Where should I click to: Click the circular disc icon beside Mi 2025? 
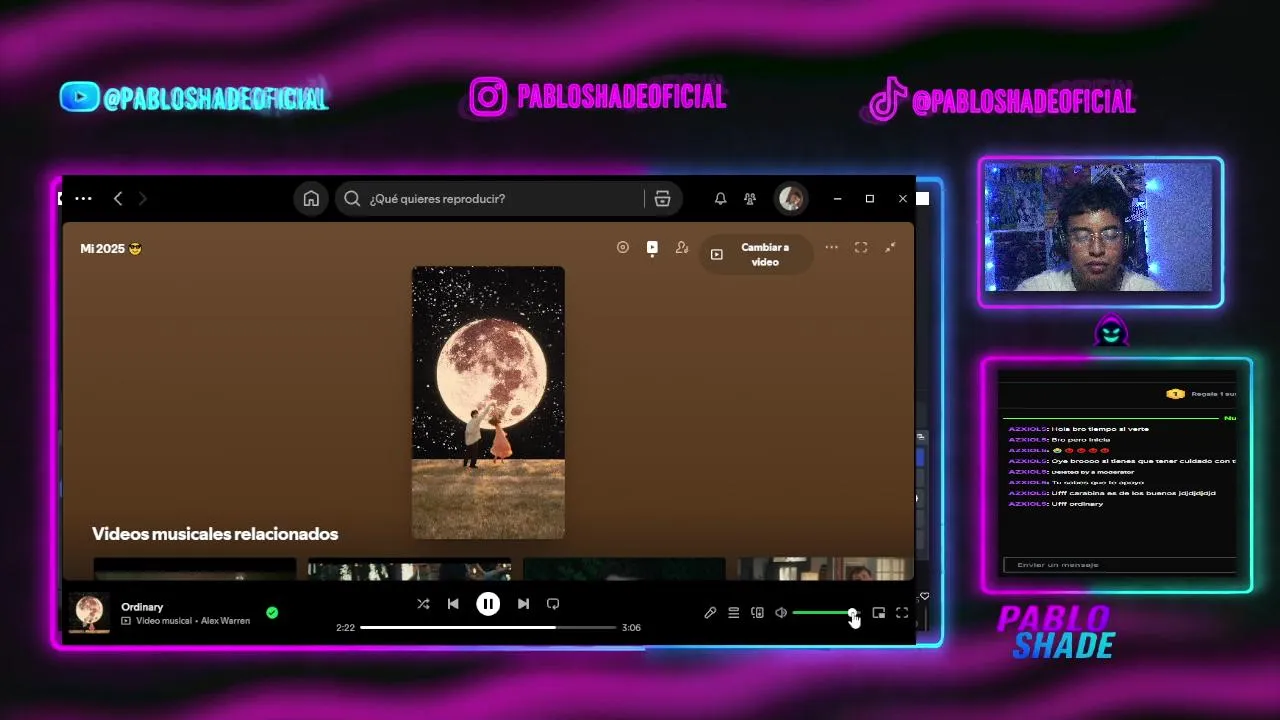[x=623, y=247]
